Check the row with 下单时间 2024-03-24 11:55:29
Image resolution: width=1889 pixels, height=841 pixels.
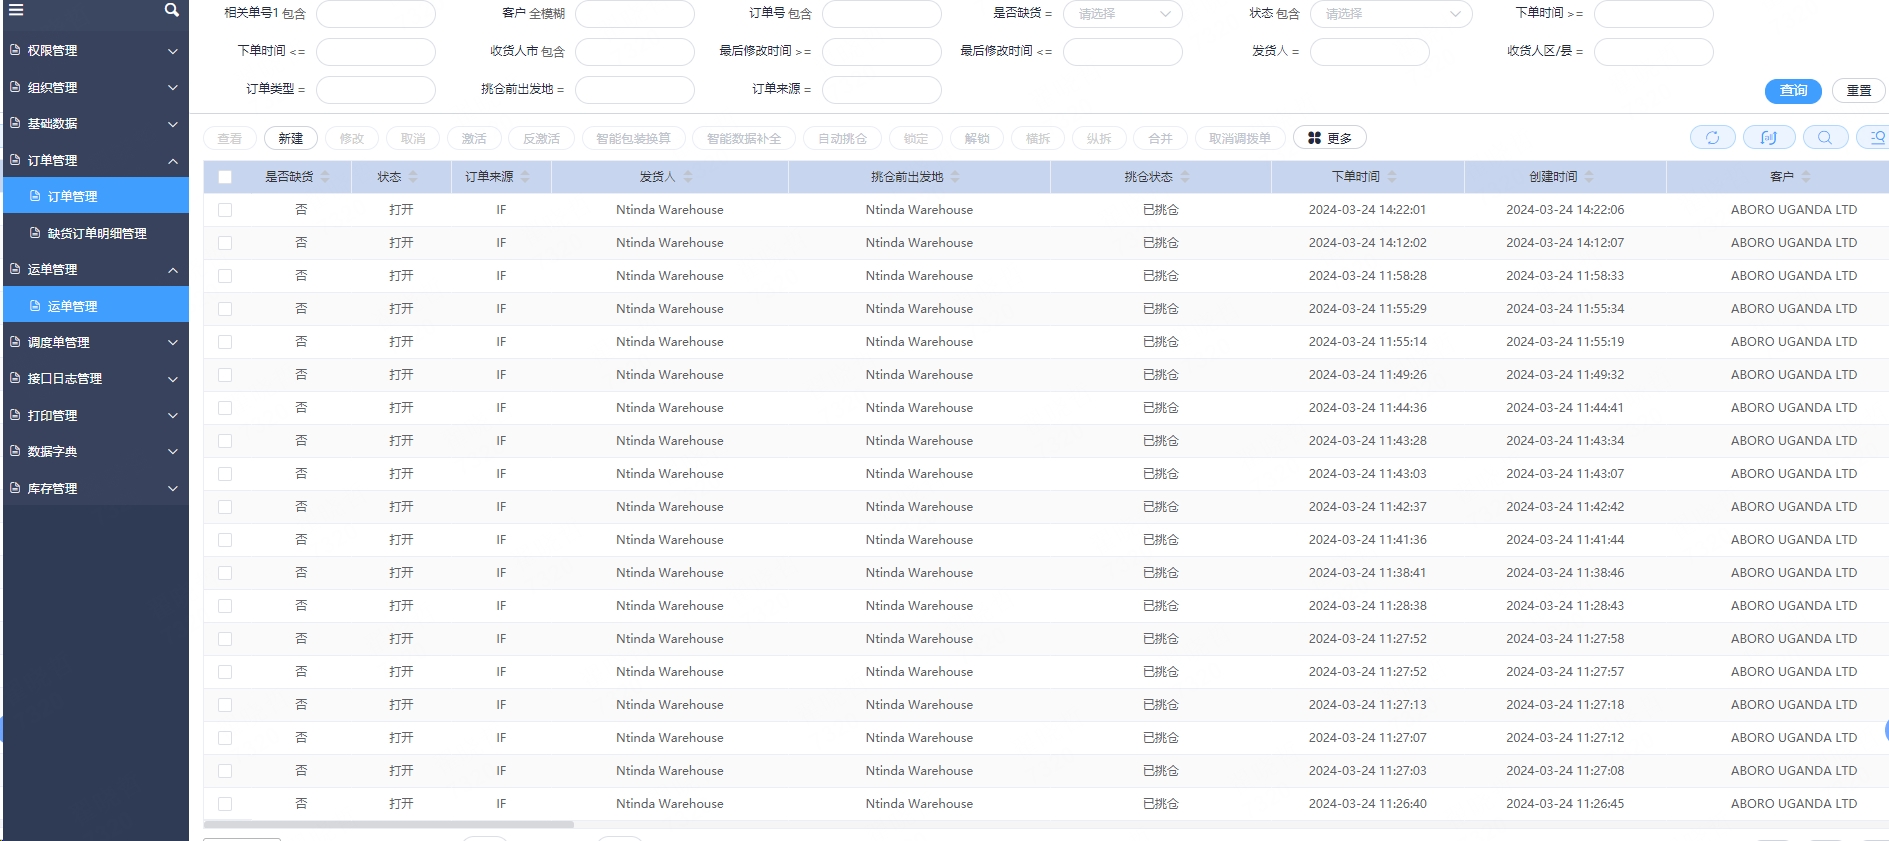[225, 309]
